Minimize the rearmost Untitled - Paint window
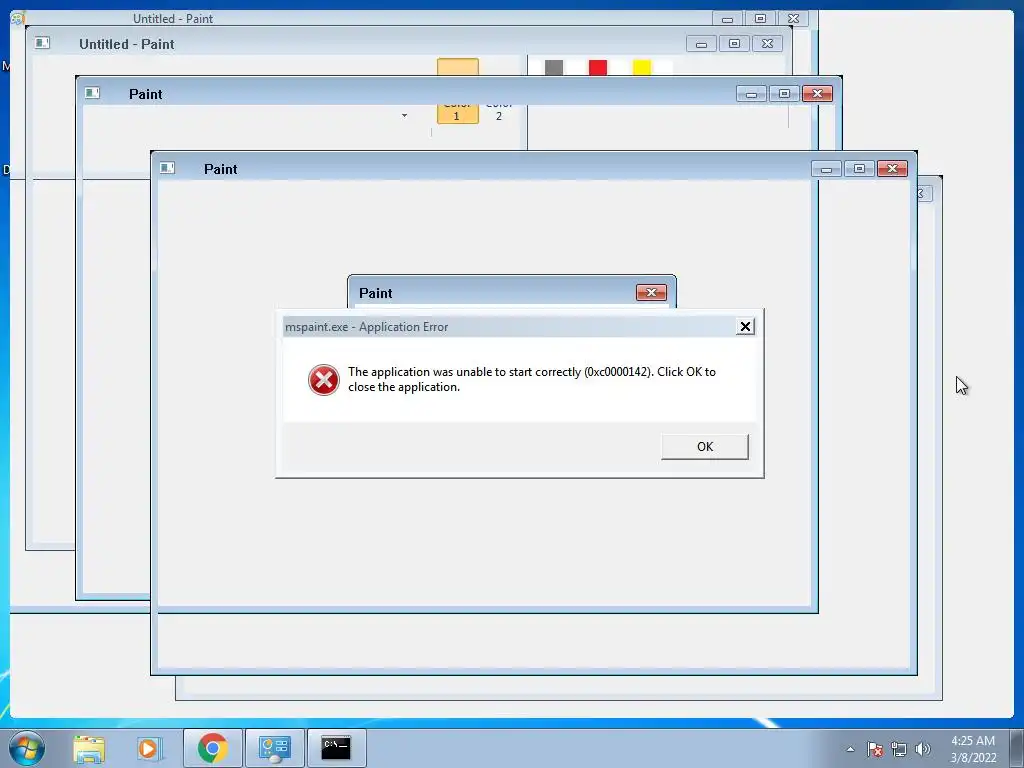Viewport: 1024px width, 768px height. point(728,18)
